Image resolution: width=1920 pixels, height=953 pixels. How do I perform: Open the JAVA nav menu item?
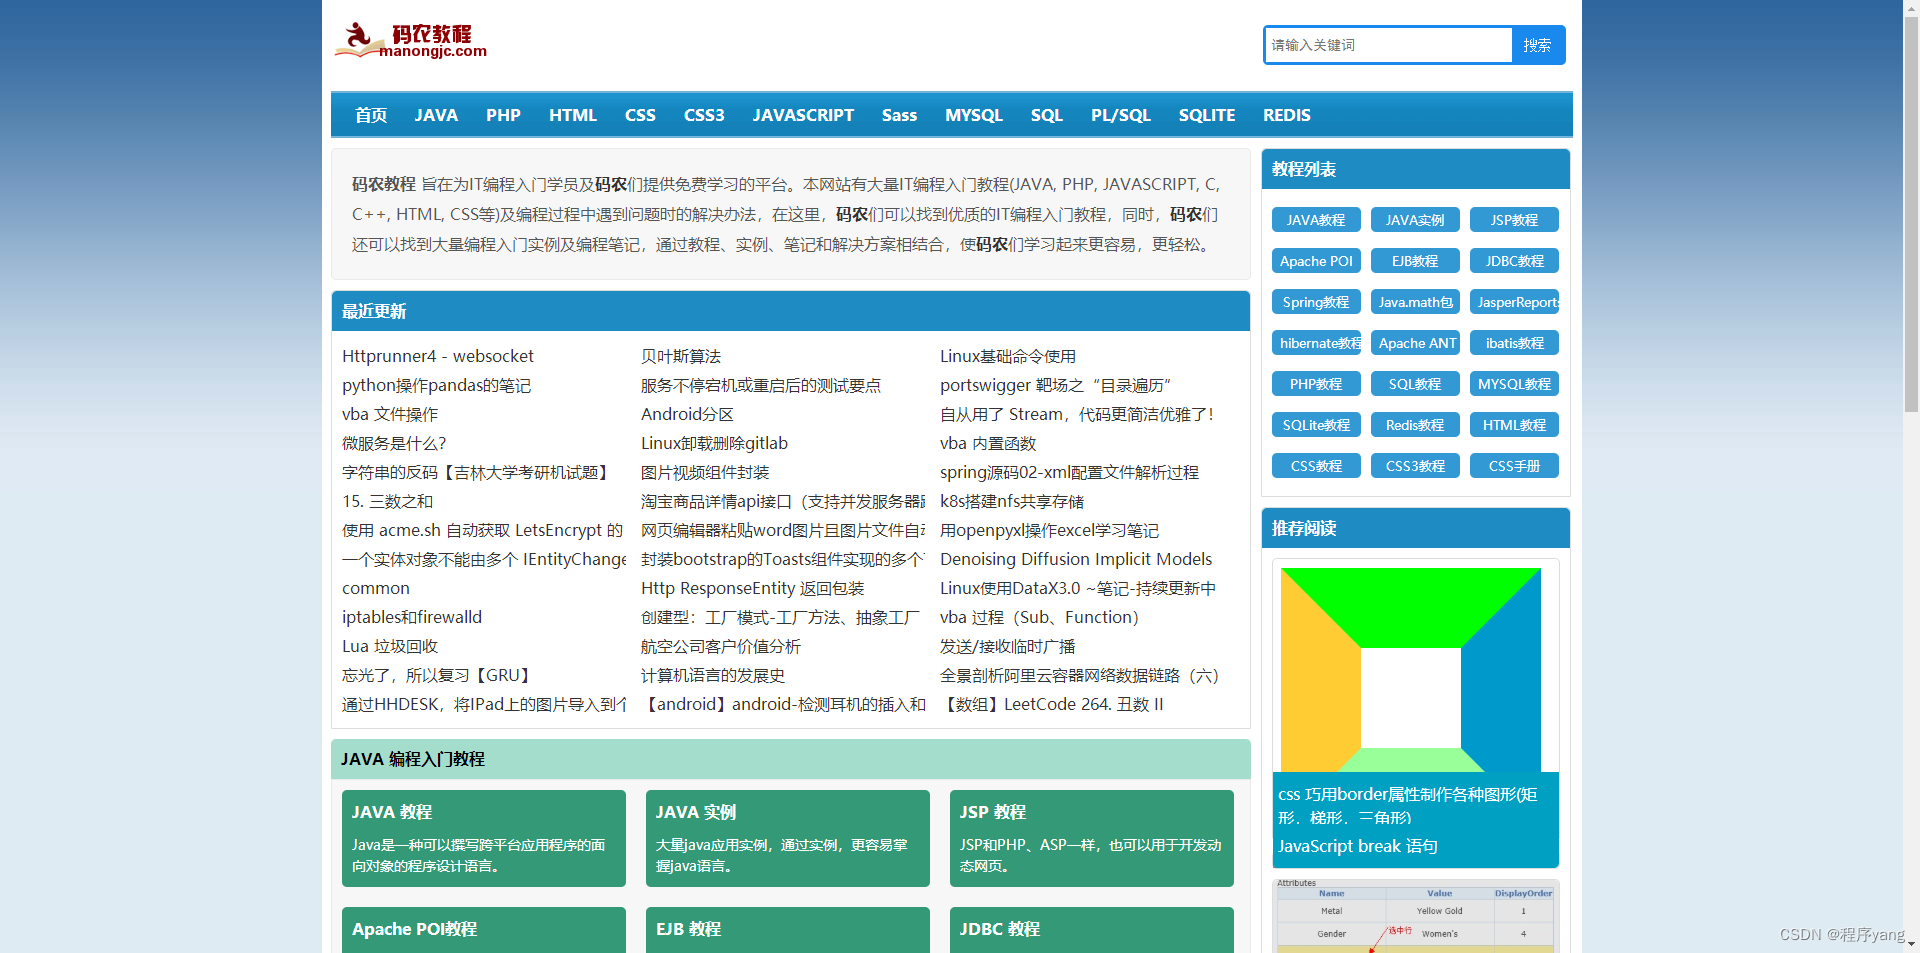point(436,115)
